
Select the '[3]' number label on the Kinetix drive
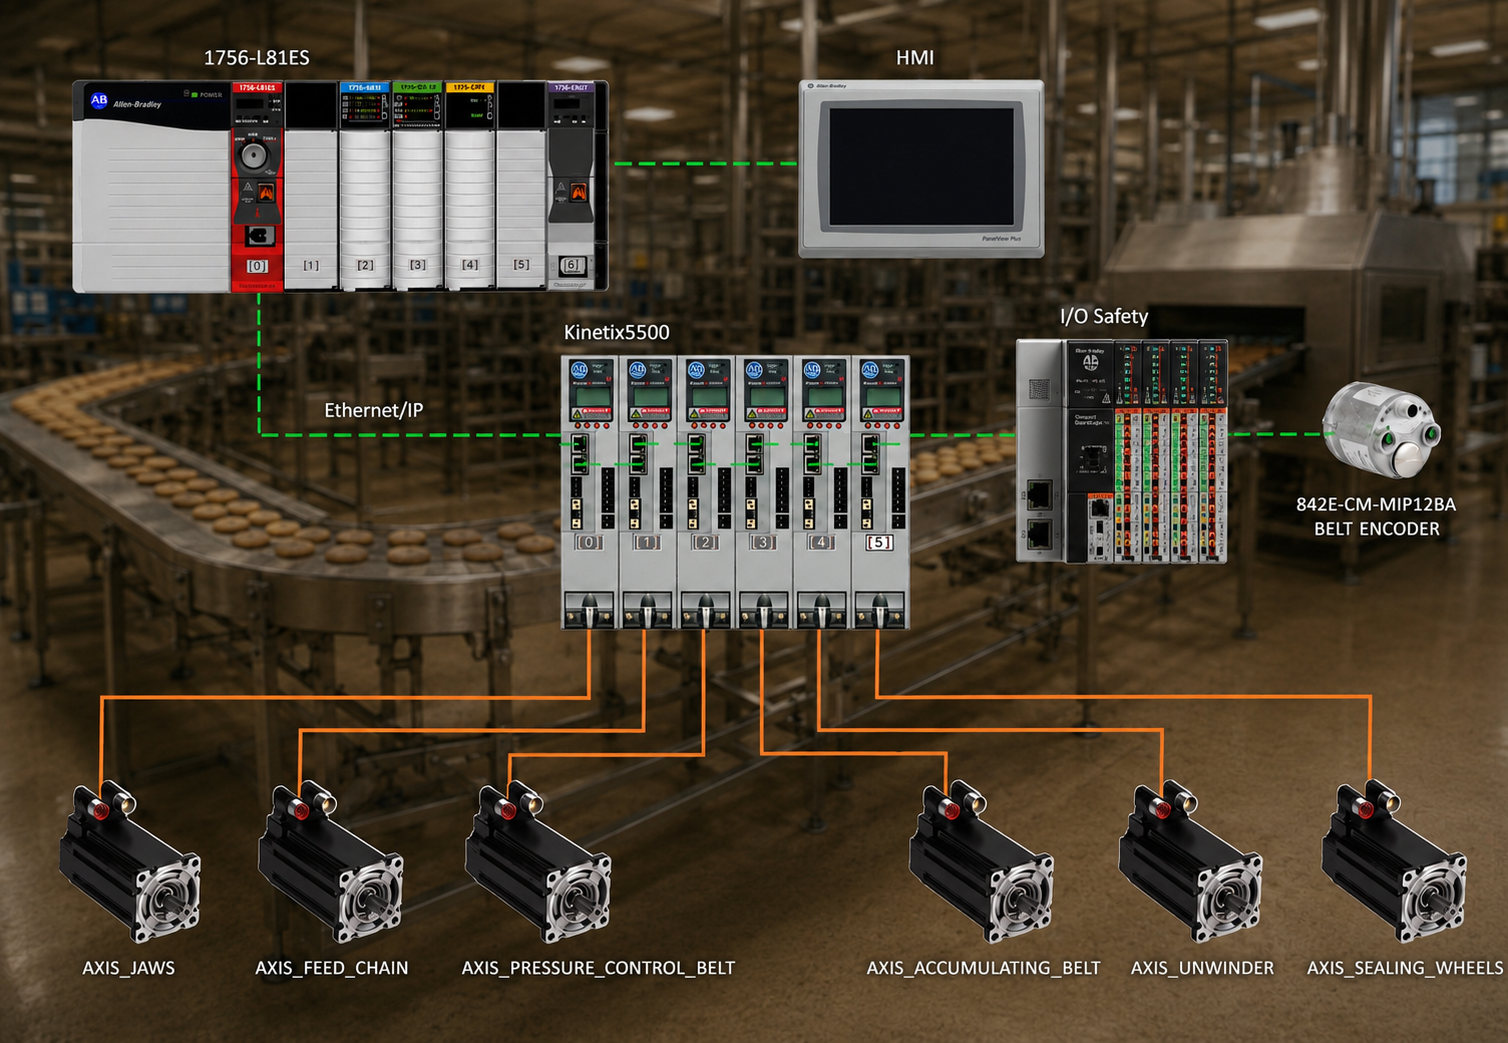(x=763, y=542)
